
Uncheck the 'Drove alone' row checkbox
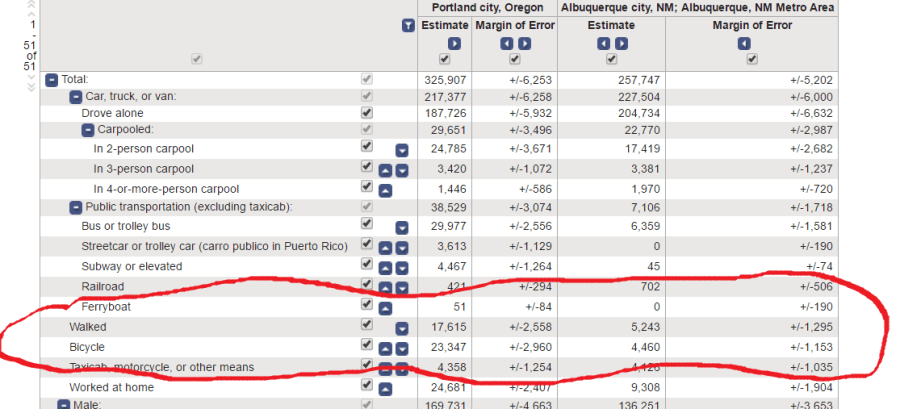tap(367, 113)
